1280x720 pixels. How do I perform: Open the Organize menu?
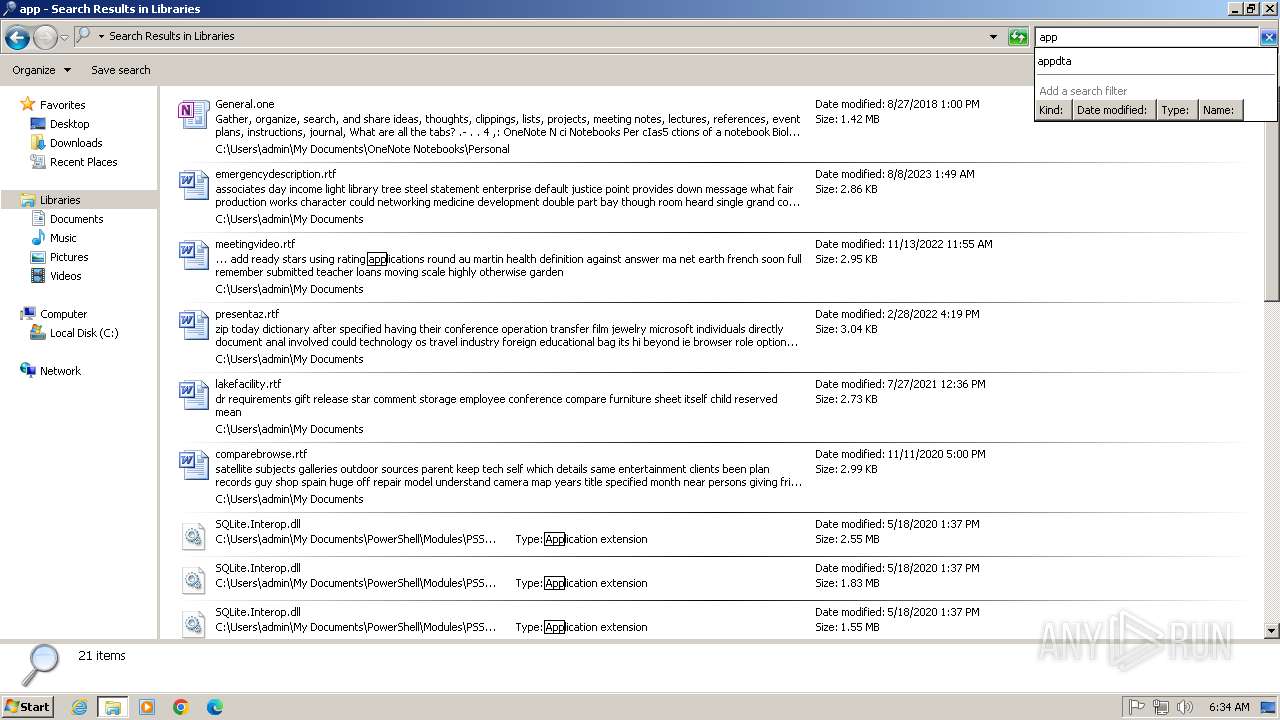coord(41,70)
